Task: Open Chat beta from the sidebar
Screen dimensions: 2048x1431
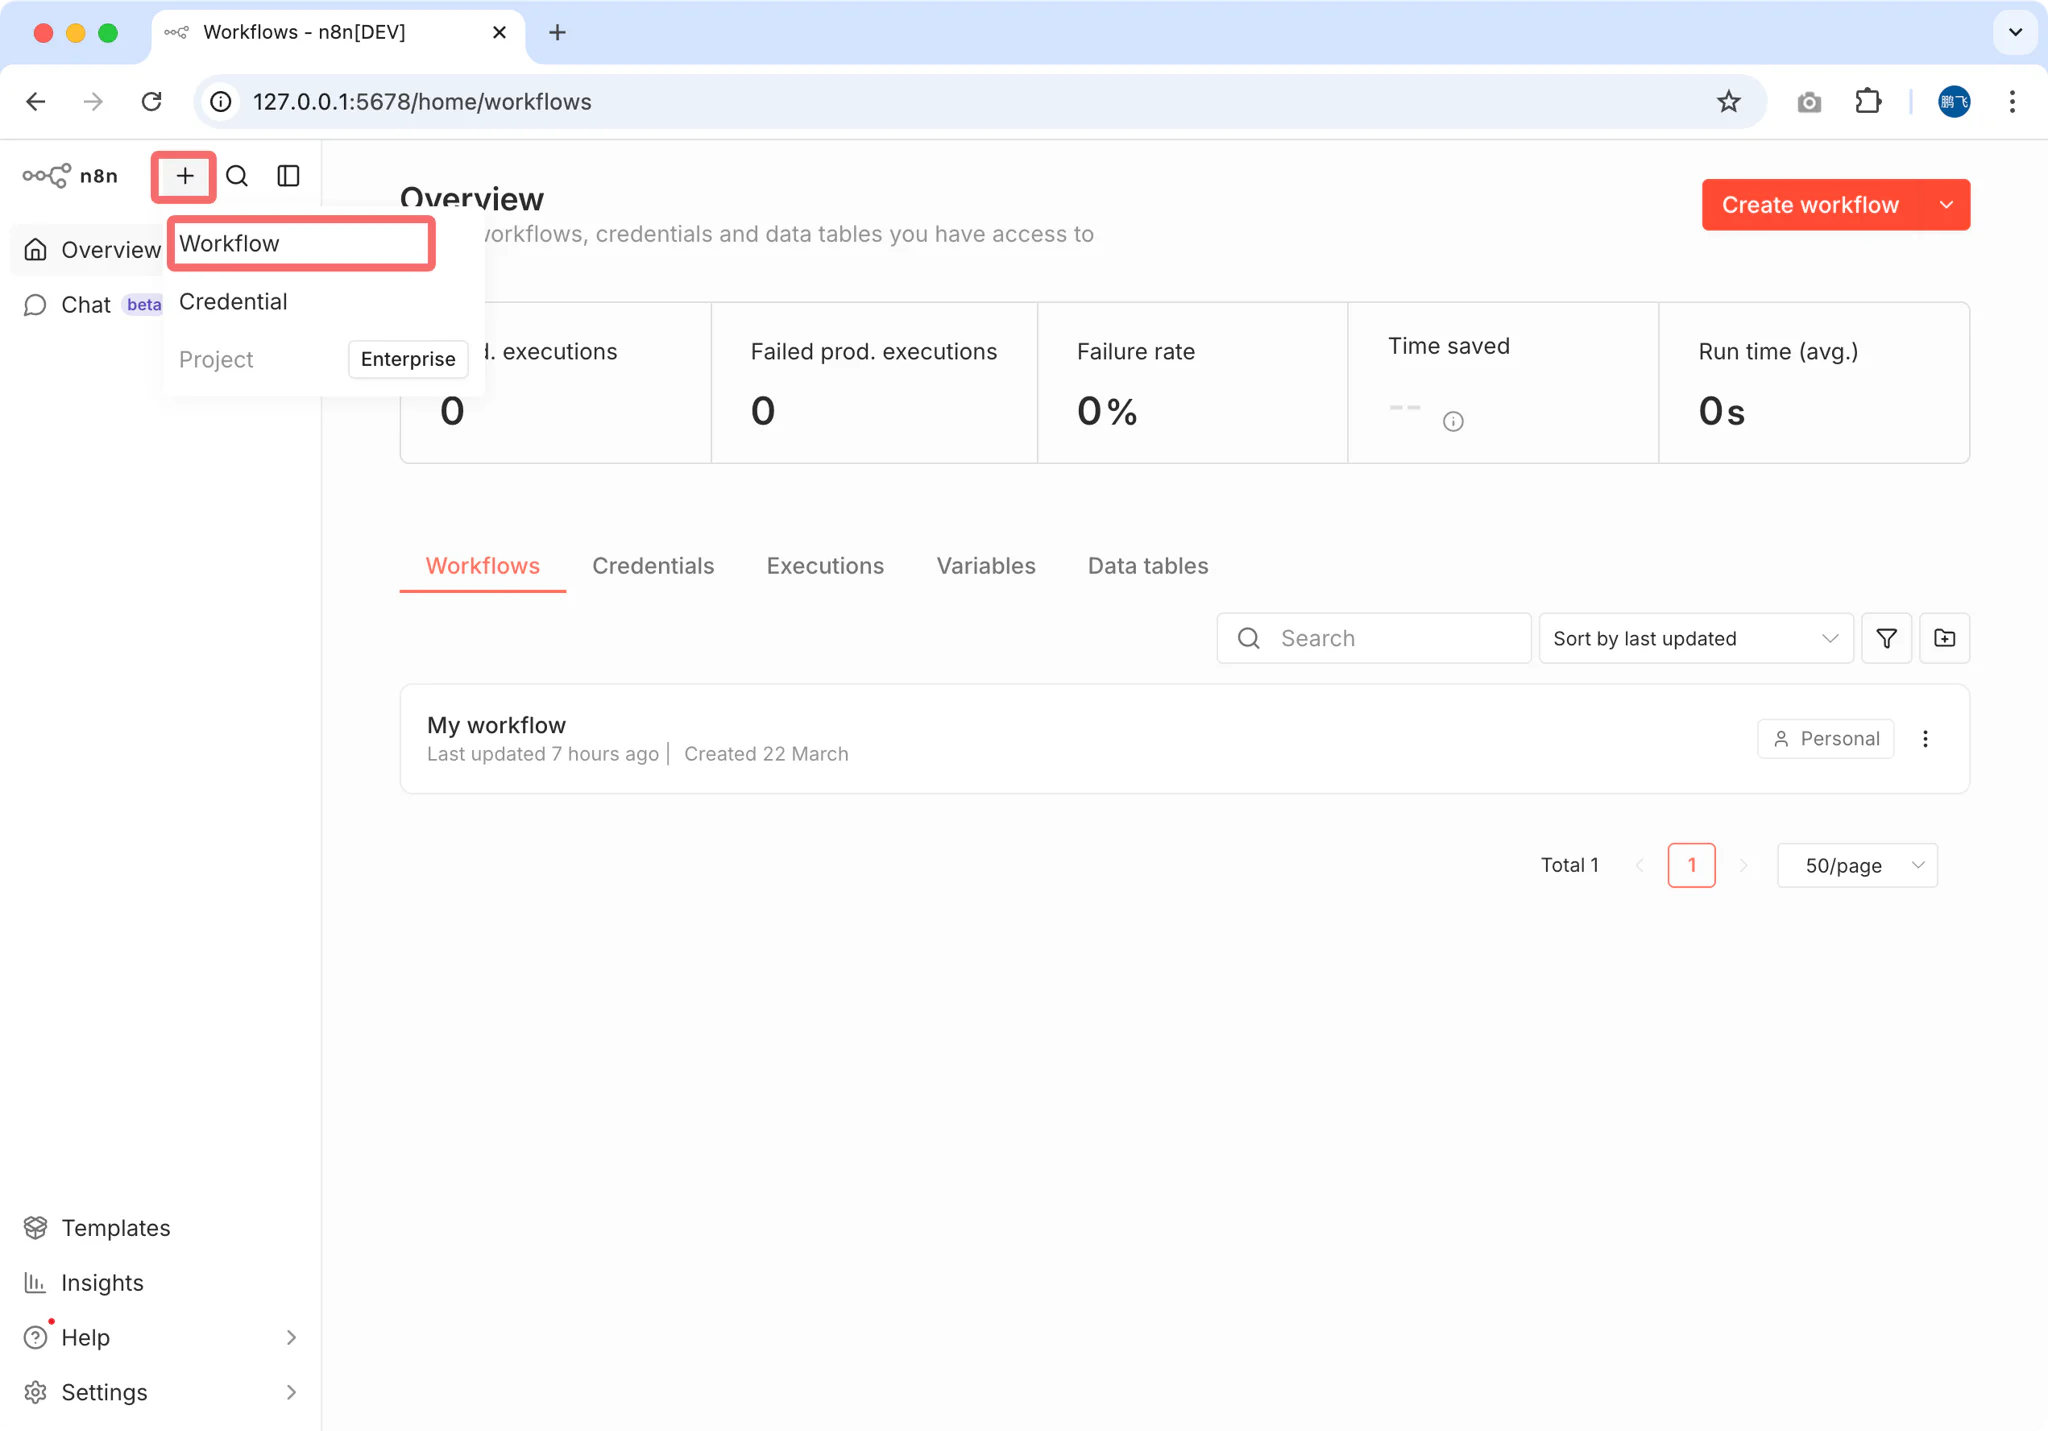Action: [x=86, y=304]
